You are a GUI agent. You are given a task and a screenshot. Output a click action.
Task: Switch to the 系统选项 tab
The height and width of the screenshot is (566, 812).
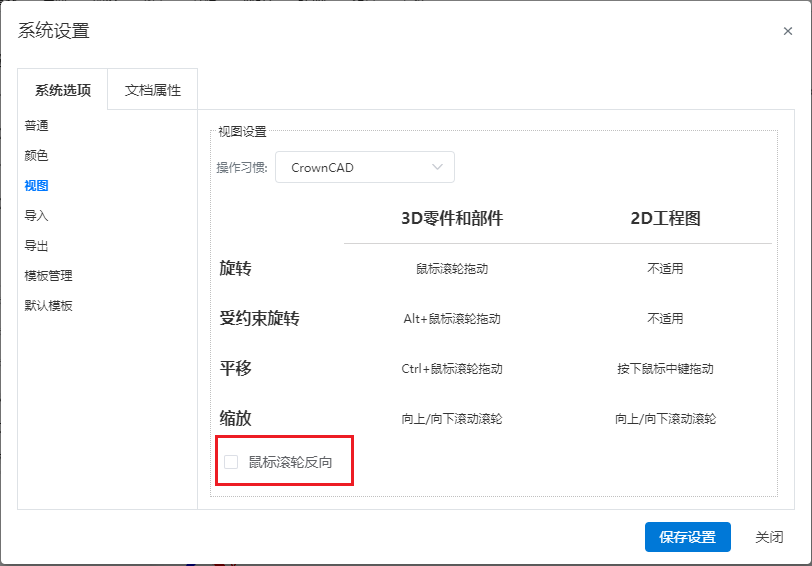[63, 90]
